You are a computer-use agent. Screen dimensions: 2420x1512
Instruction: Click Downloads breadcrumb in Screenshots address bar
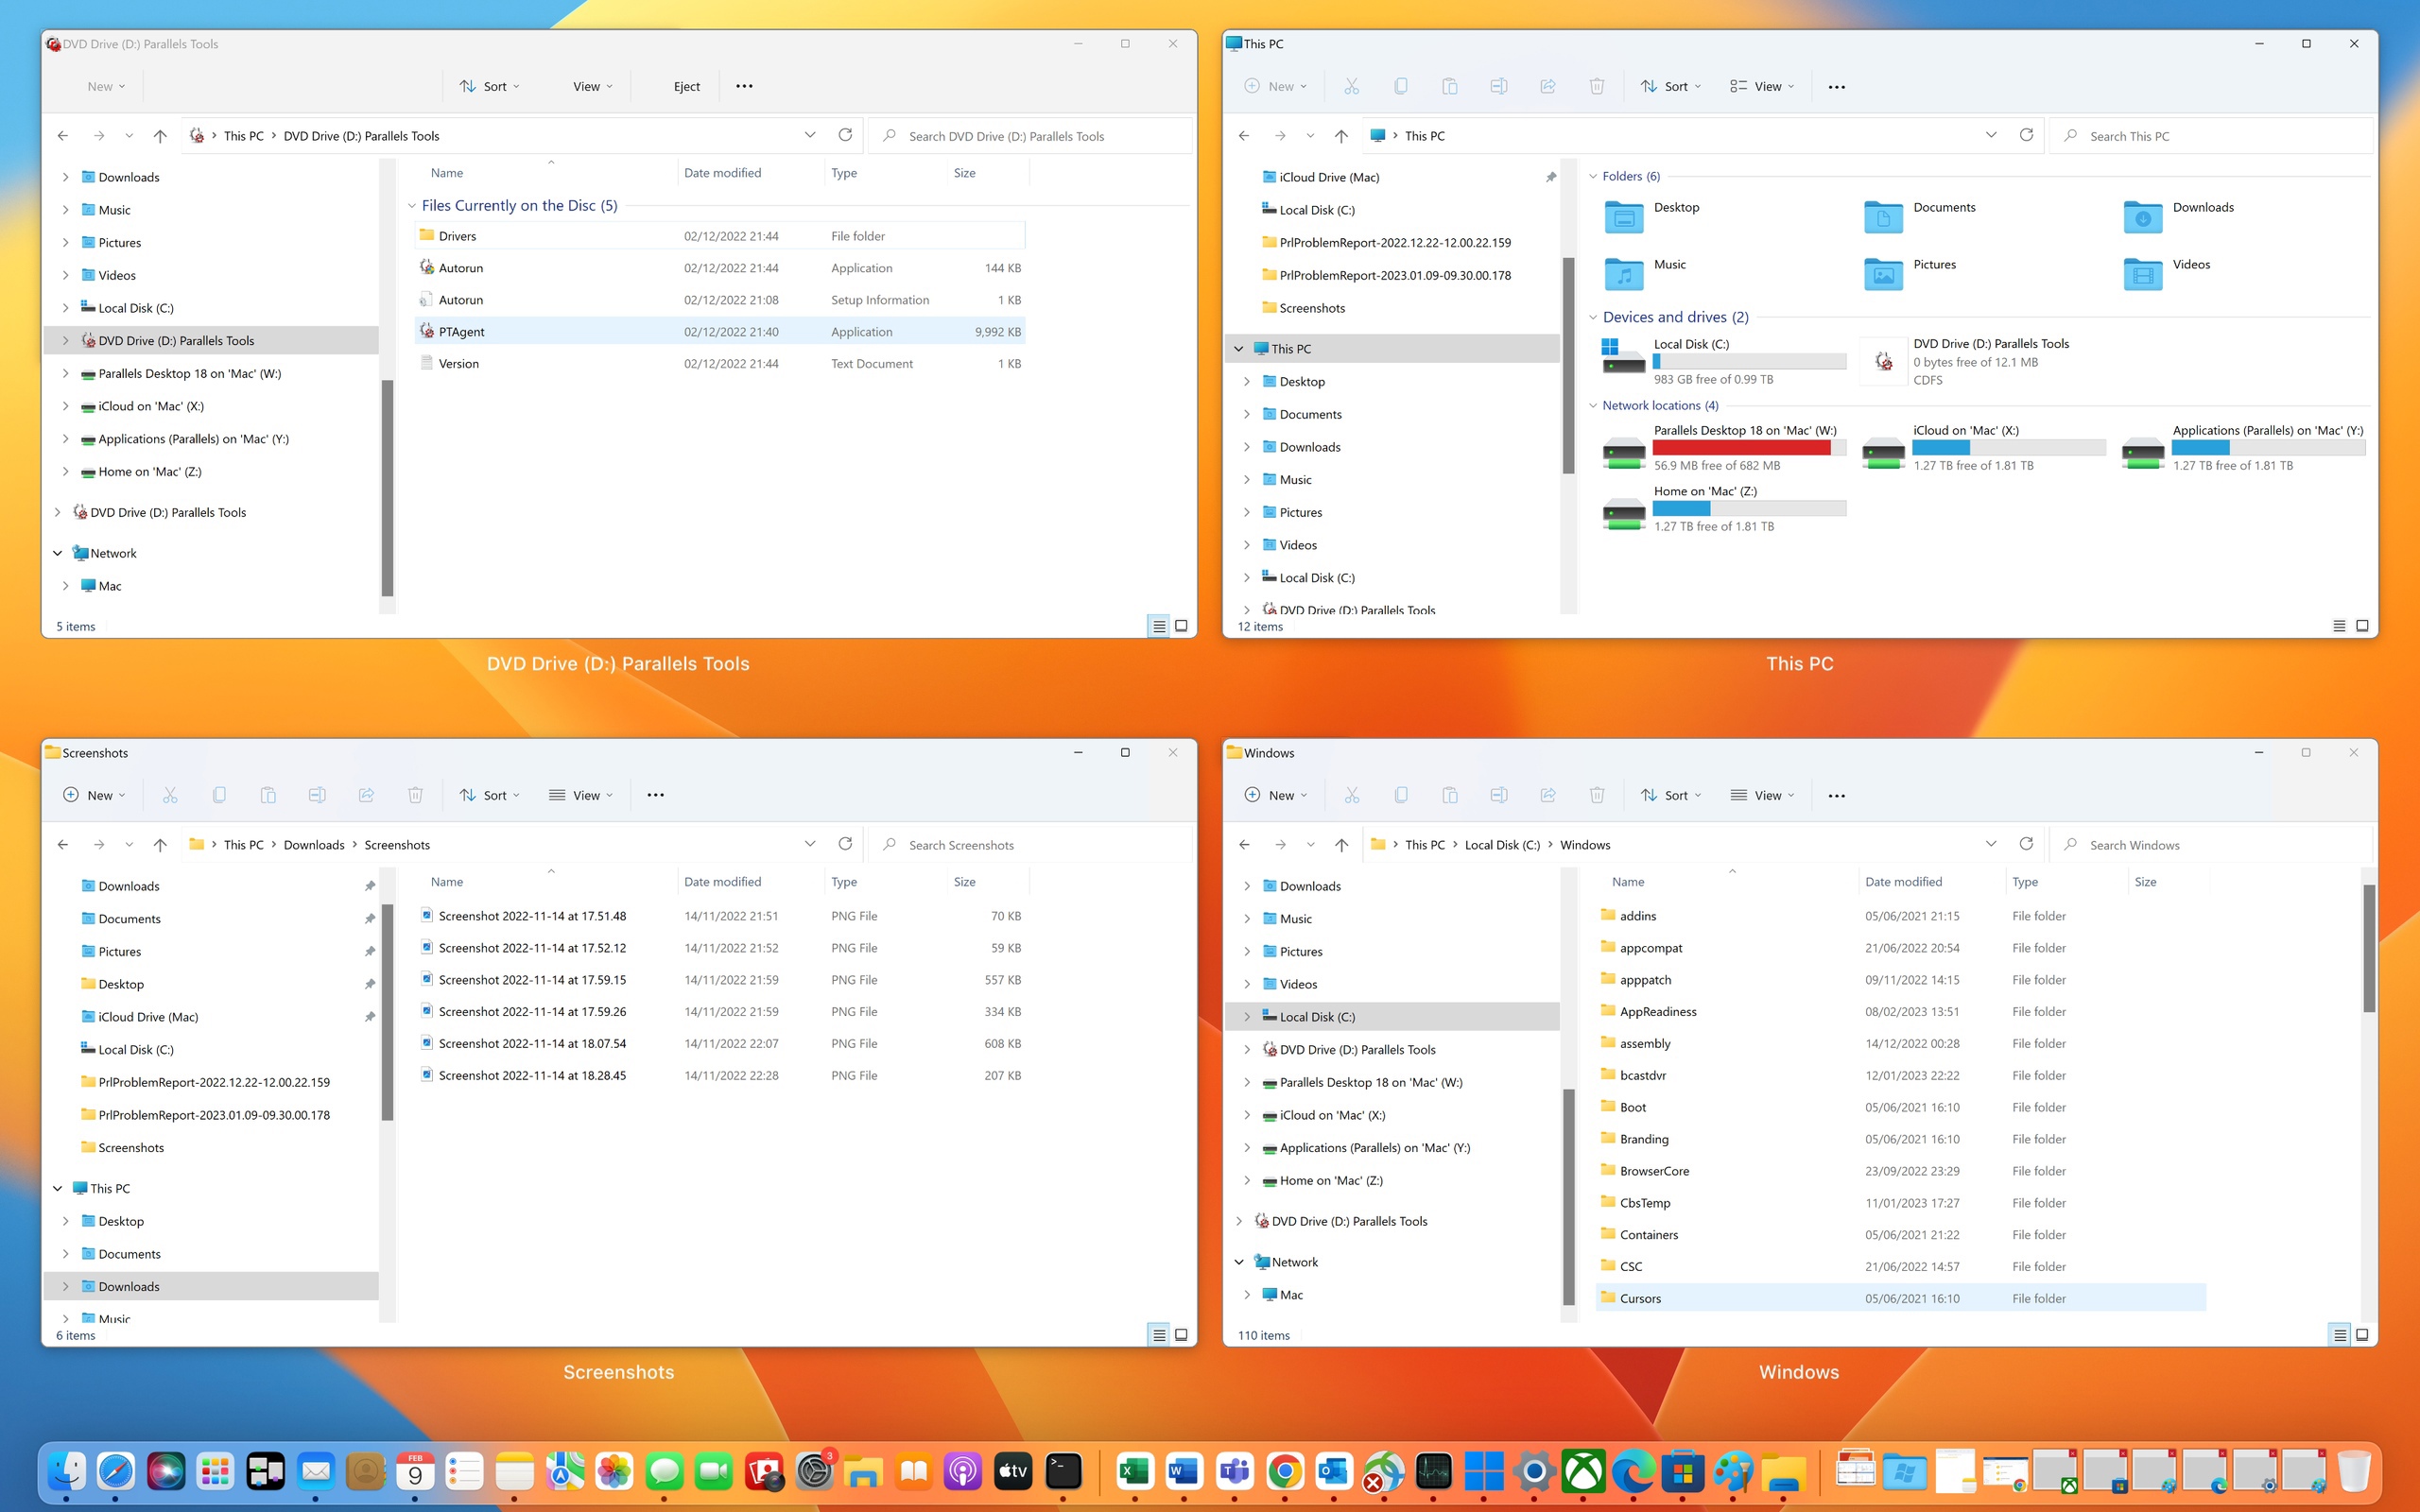coord(313,845)
